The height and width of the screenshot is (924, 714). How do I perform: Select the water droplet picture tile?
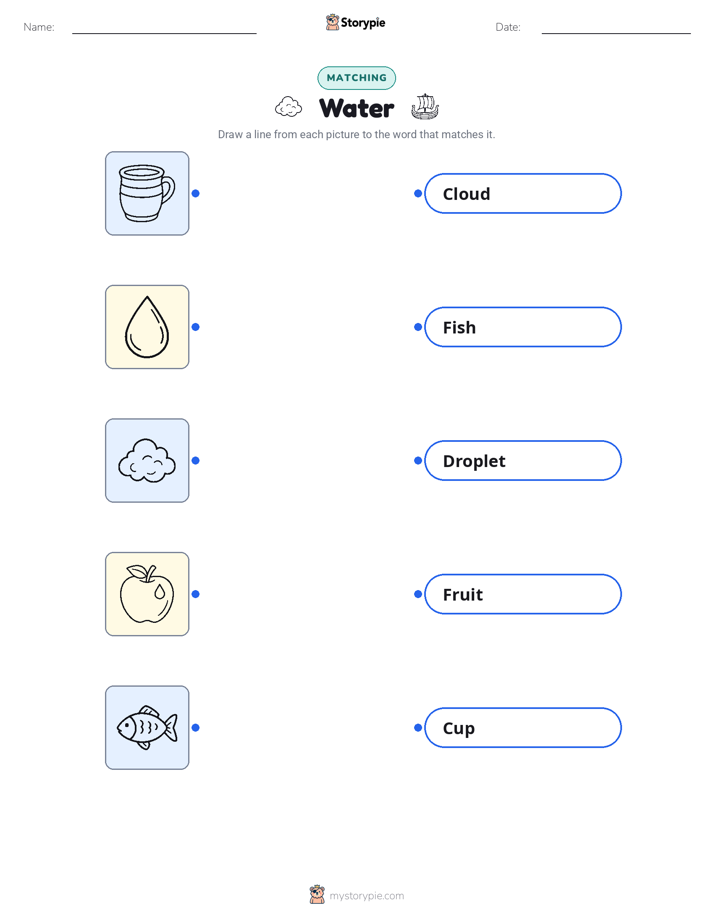point(147,327)
